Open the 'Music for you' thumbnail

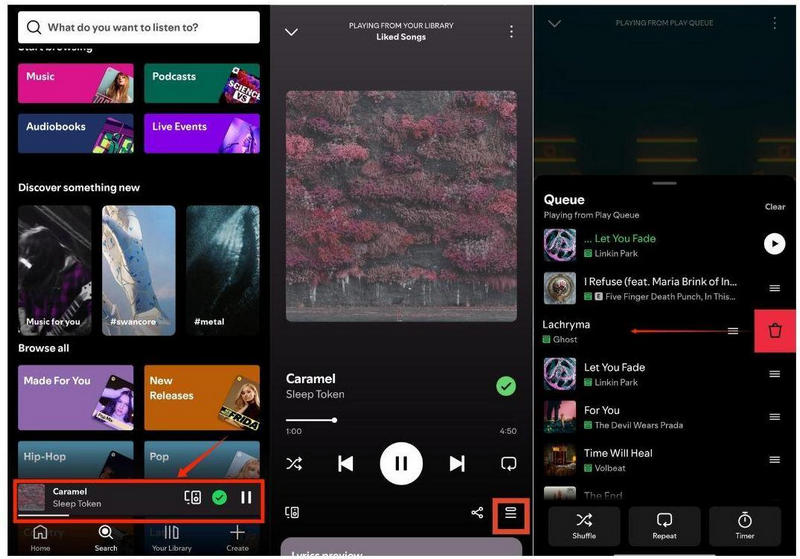click(x=55, y=270)
